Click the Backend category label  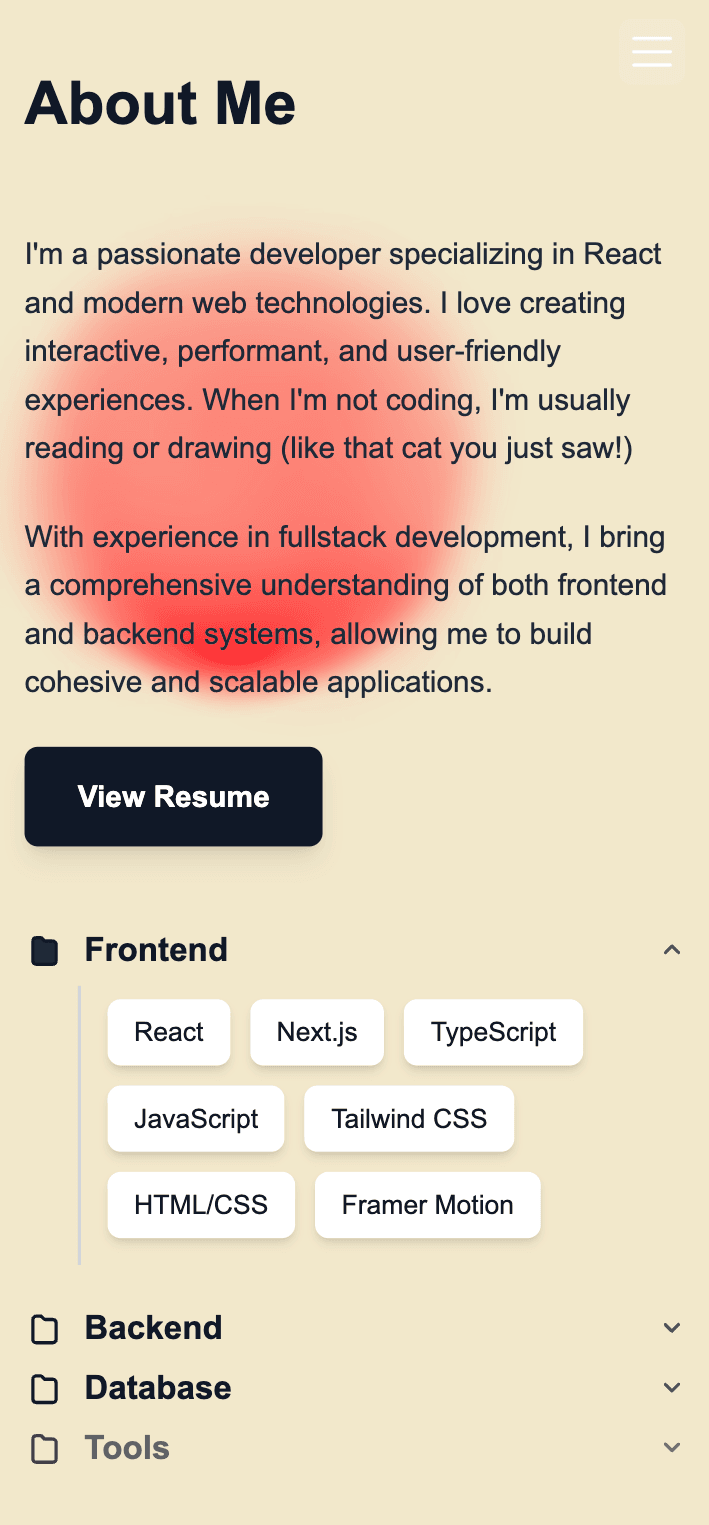click(x=153, y=1328)
